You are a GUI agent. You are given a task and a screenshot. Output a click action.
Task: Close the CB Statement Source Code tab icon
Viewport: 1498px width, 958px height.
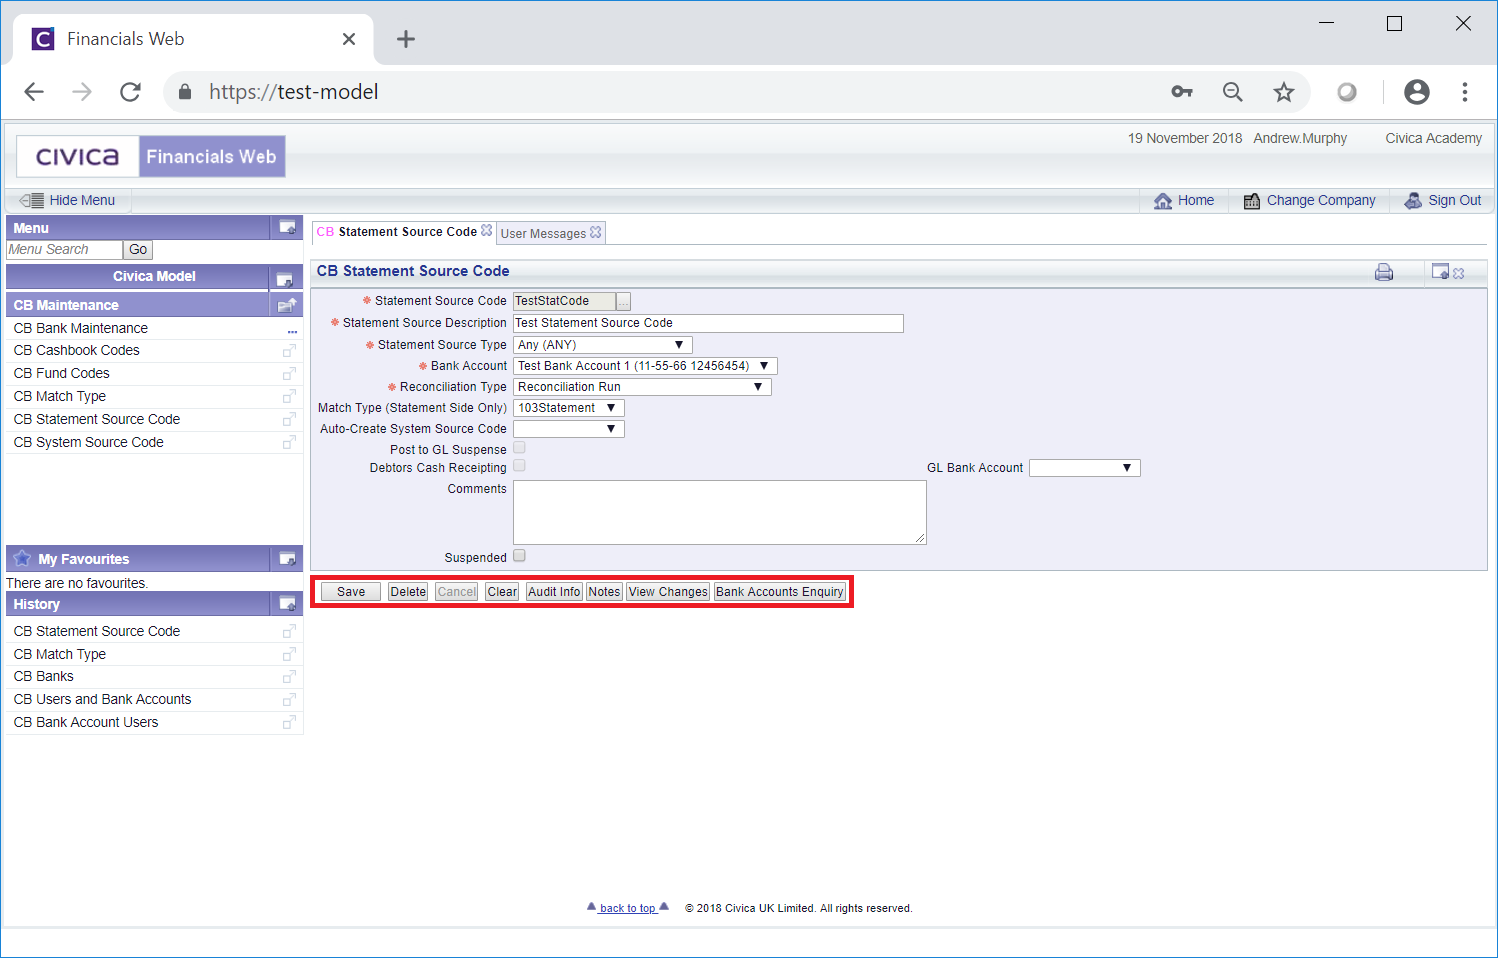487,230
